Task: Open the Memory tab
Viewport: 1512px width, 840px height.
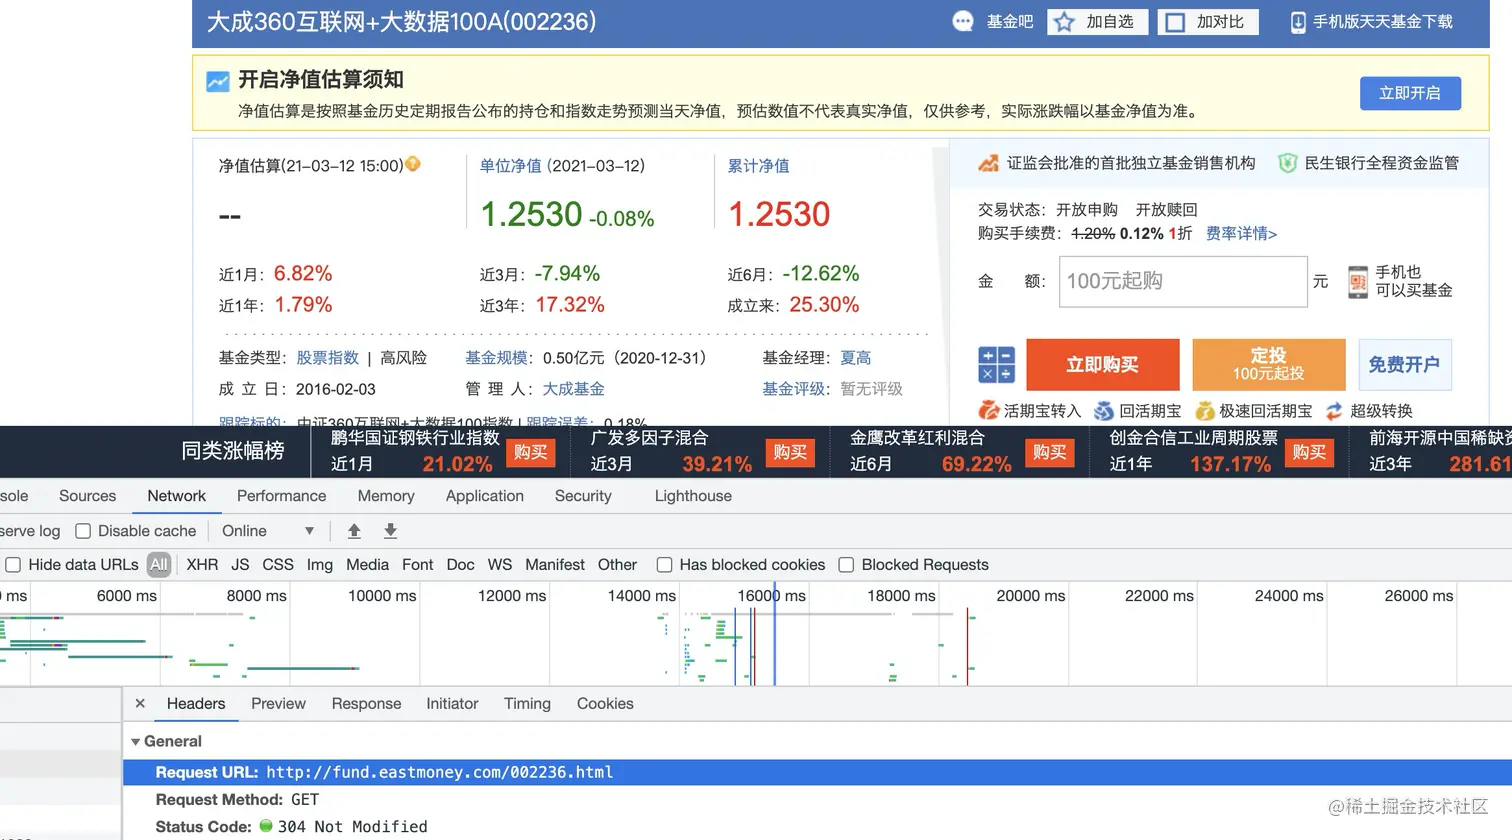Action: point(386,495)
